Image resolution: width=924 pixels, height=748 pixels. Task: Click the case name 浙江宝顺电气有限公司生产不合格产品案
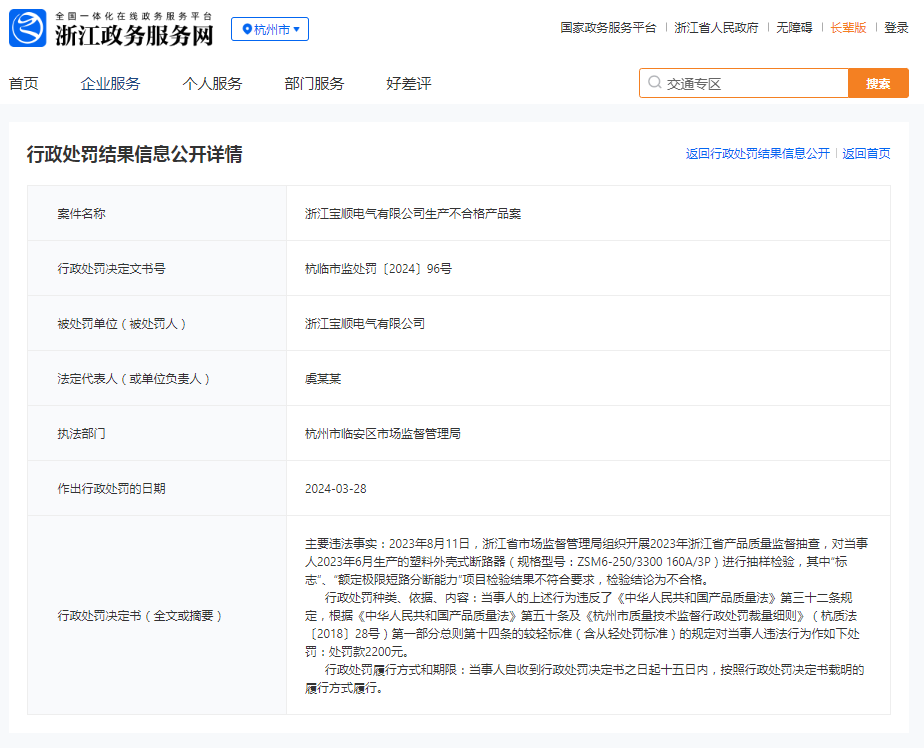tap(412, 213)
